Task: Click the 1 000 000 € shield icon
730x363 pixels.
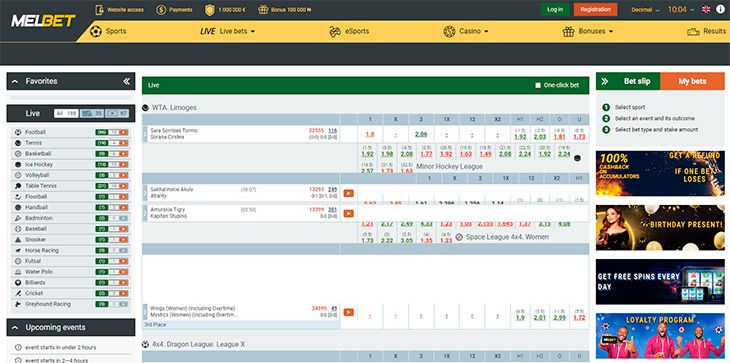Action: (210, 9)
